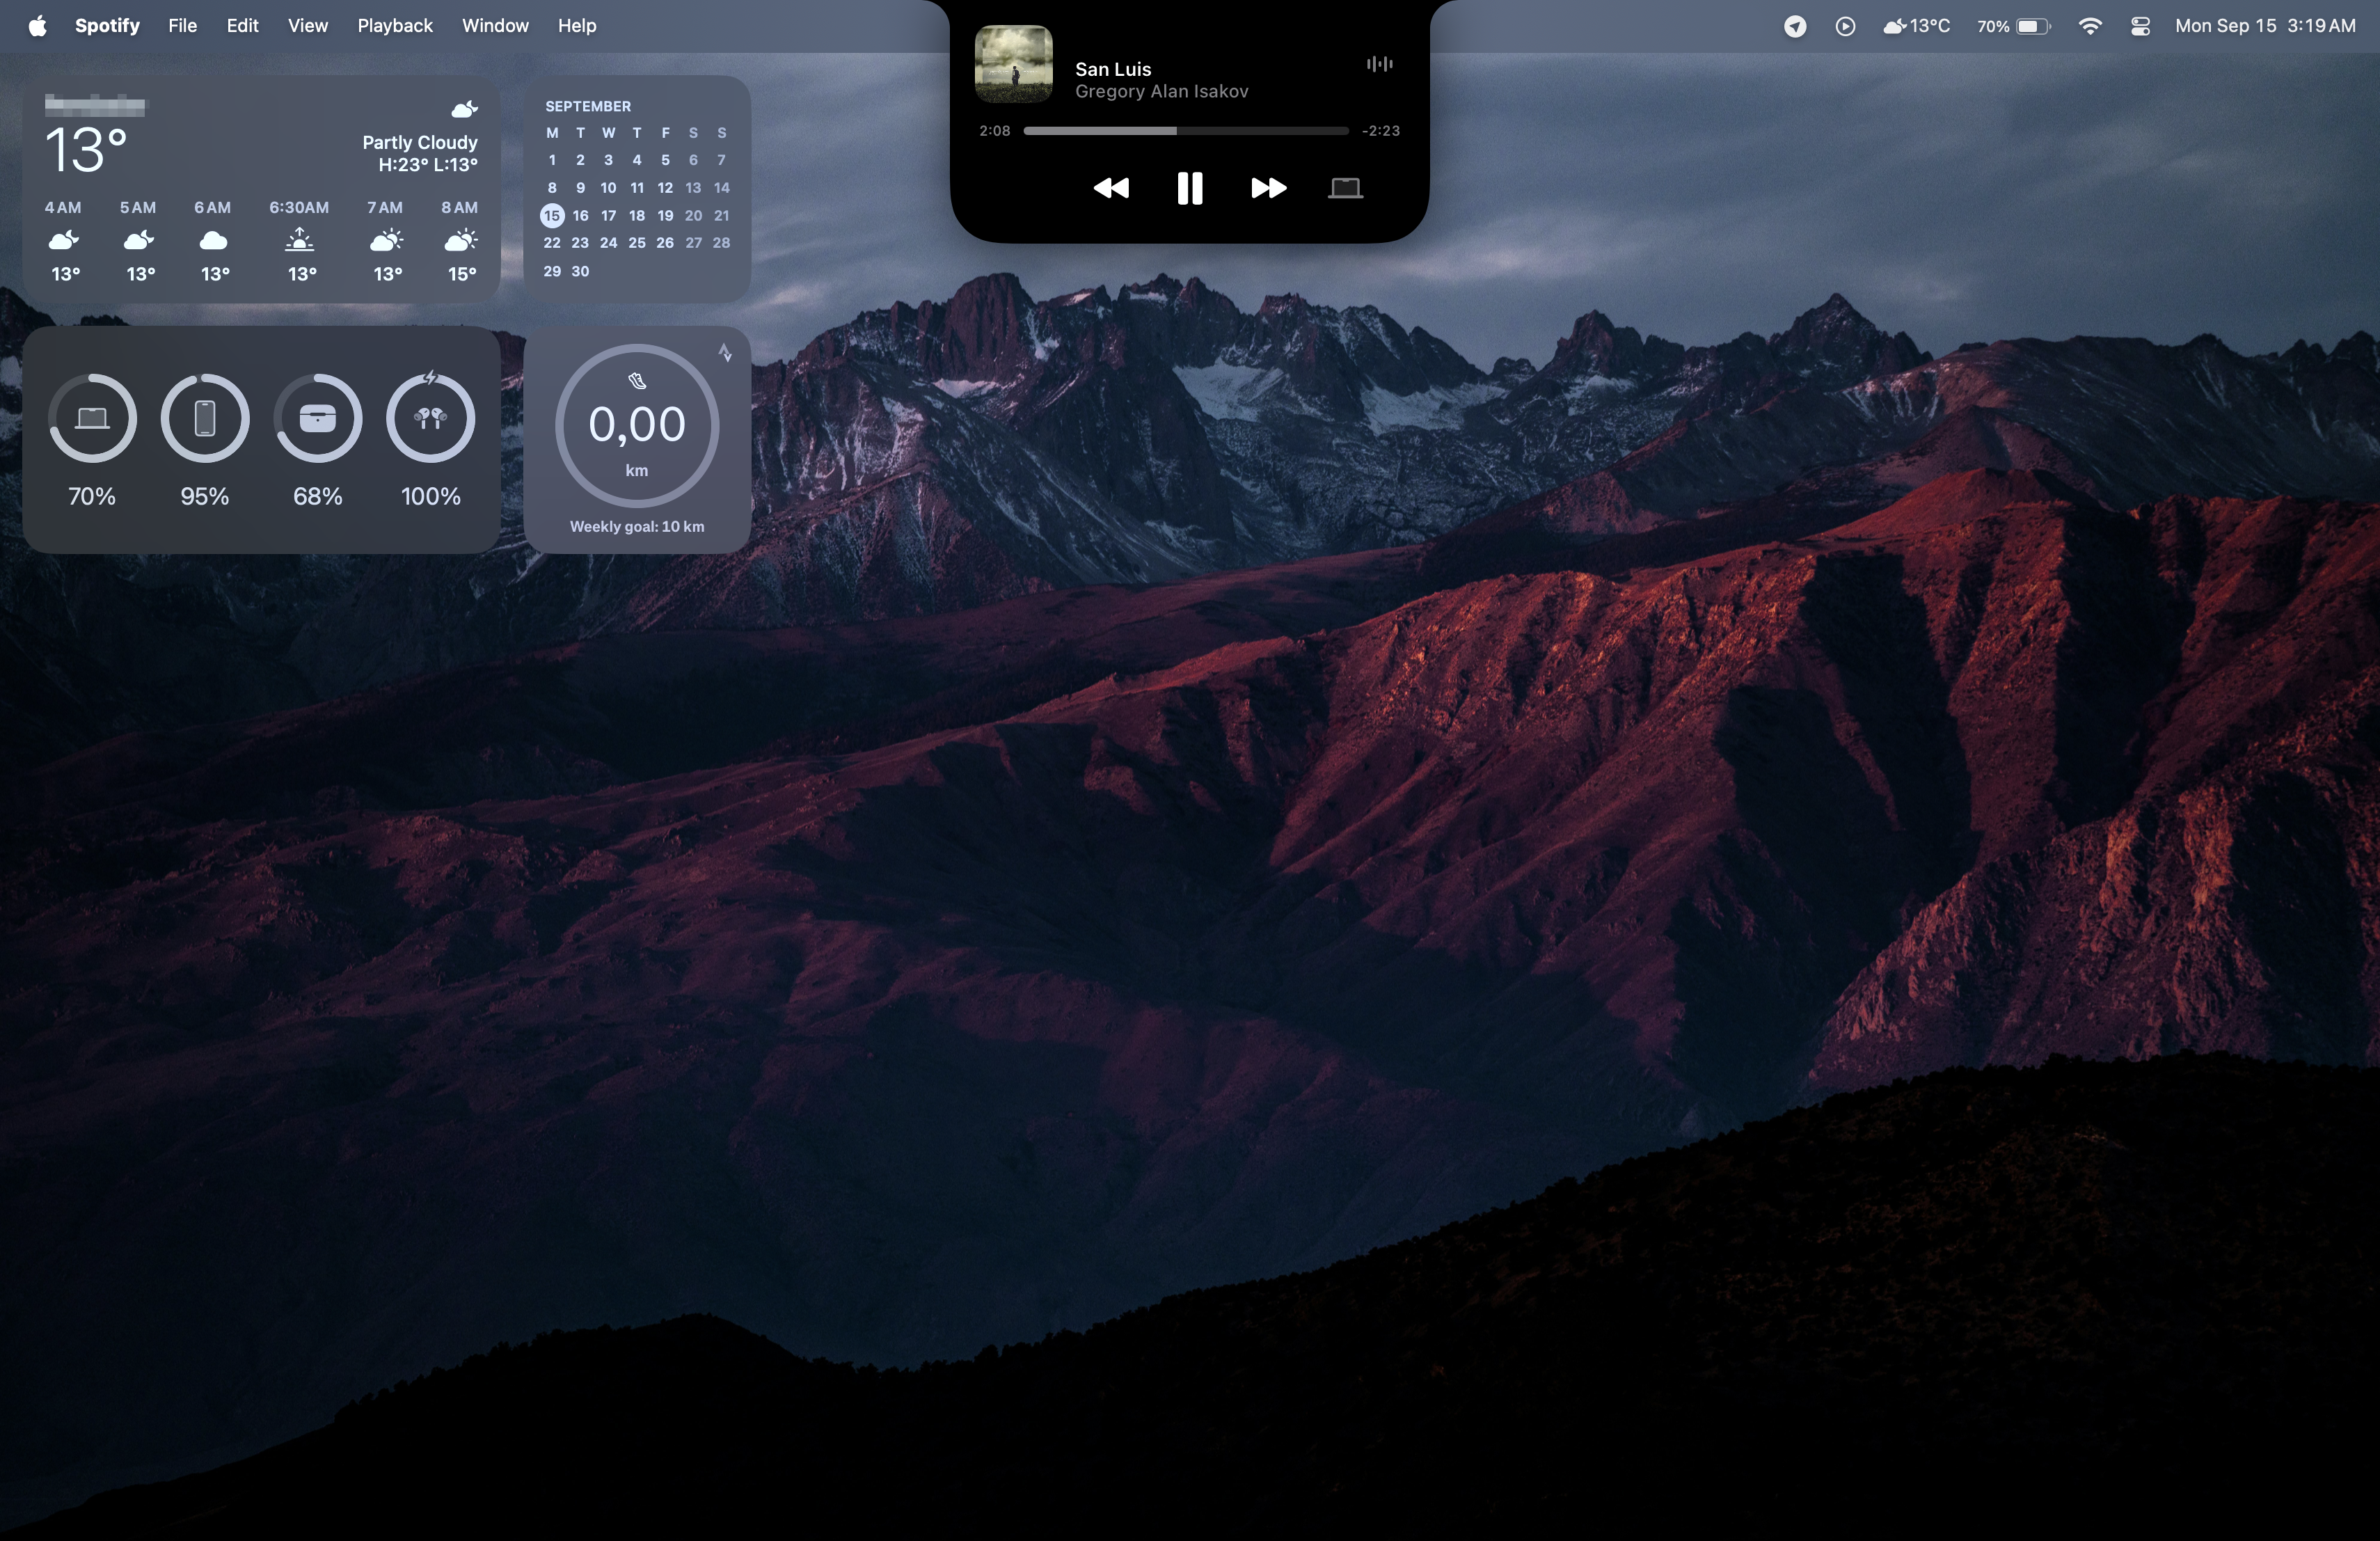Open the Playback menu

(394, 25)
